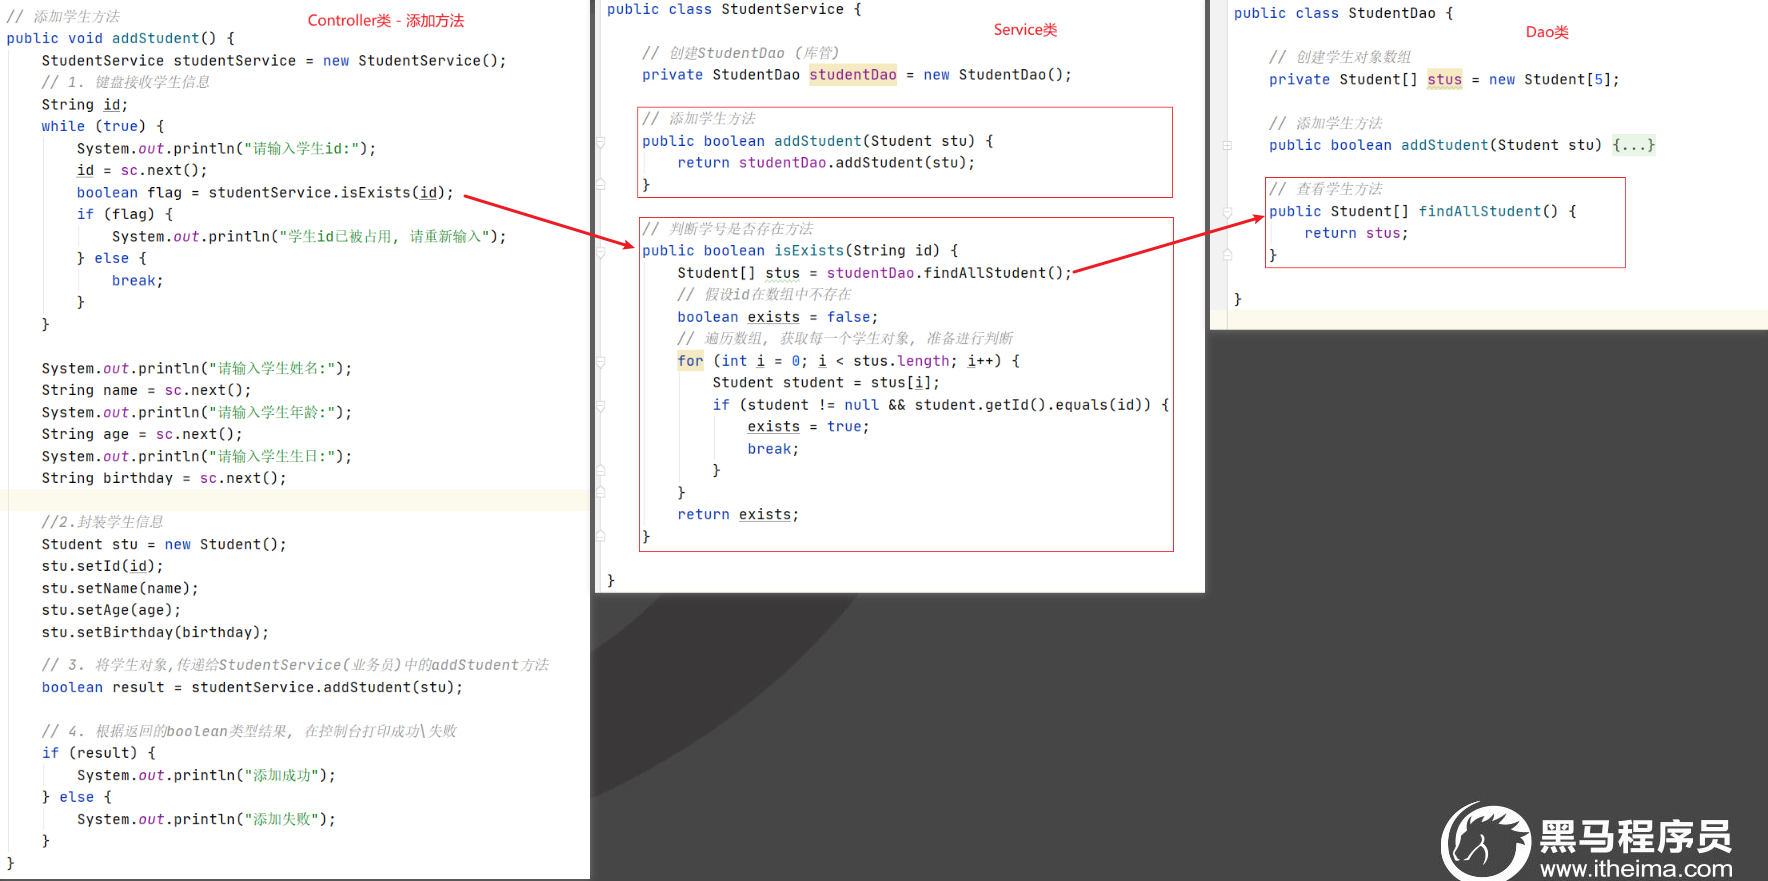Collapse StudentService addStudent method via gutter marker
Screen dimensions: 1768x881
601,142
